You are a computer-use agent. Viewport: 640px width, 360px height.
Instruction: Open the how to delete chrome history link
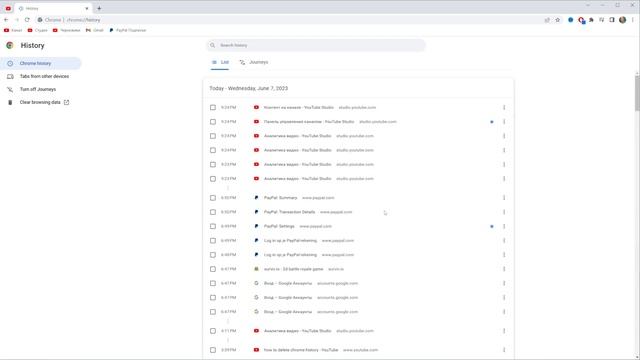point(301,350)
